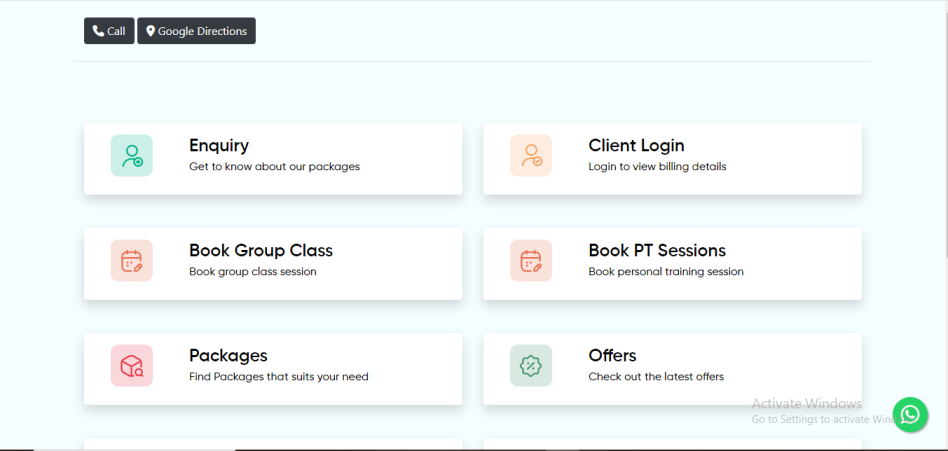Open the Packages heading

point(228,355)
